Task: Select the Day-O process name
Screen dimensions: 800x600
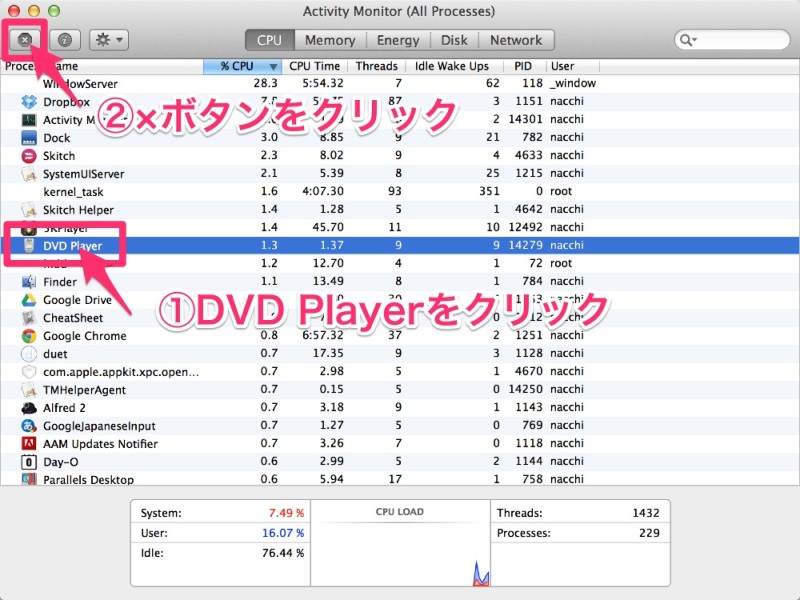Action: point(61,462)
